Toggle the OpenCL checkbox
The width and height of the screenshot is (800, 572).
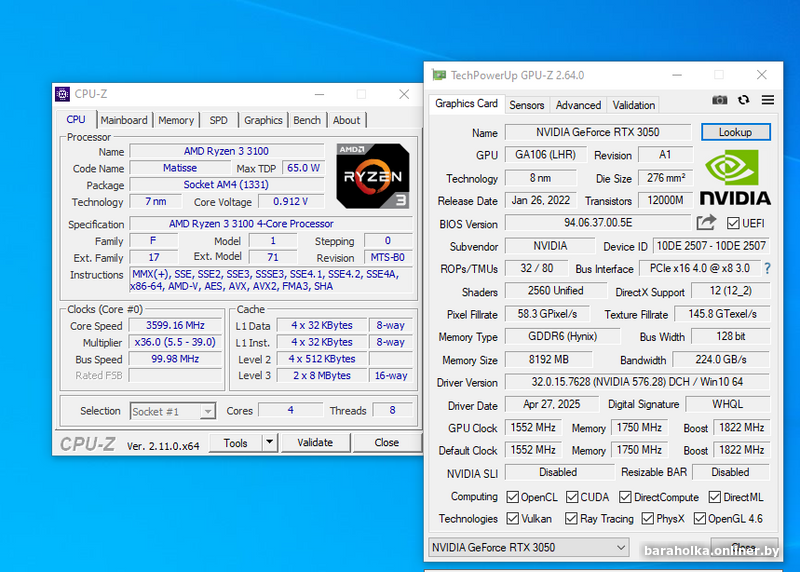512,497
